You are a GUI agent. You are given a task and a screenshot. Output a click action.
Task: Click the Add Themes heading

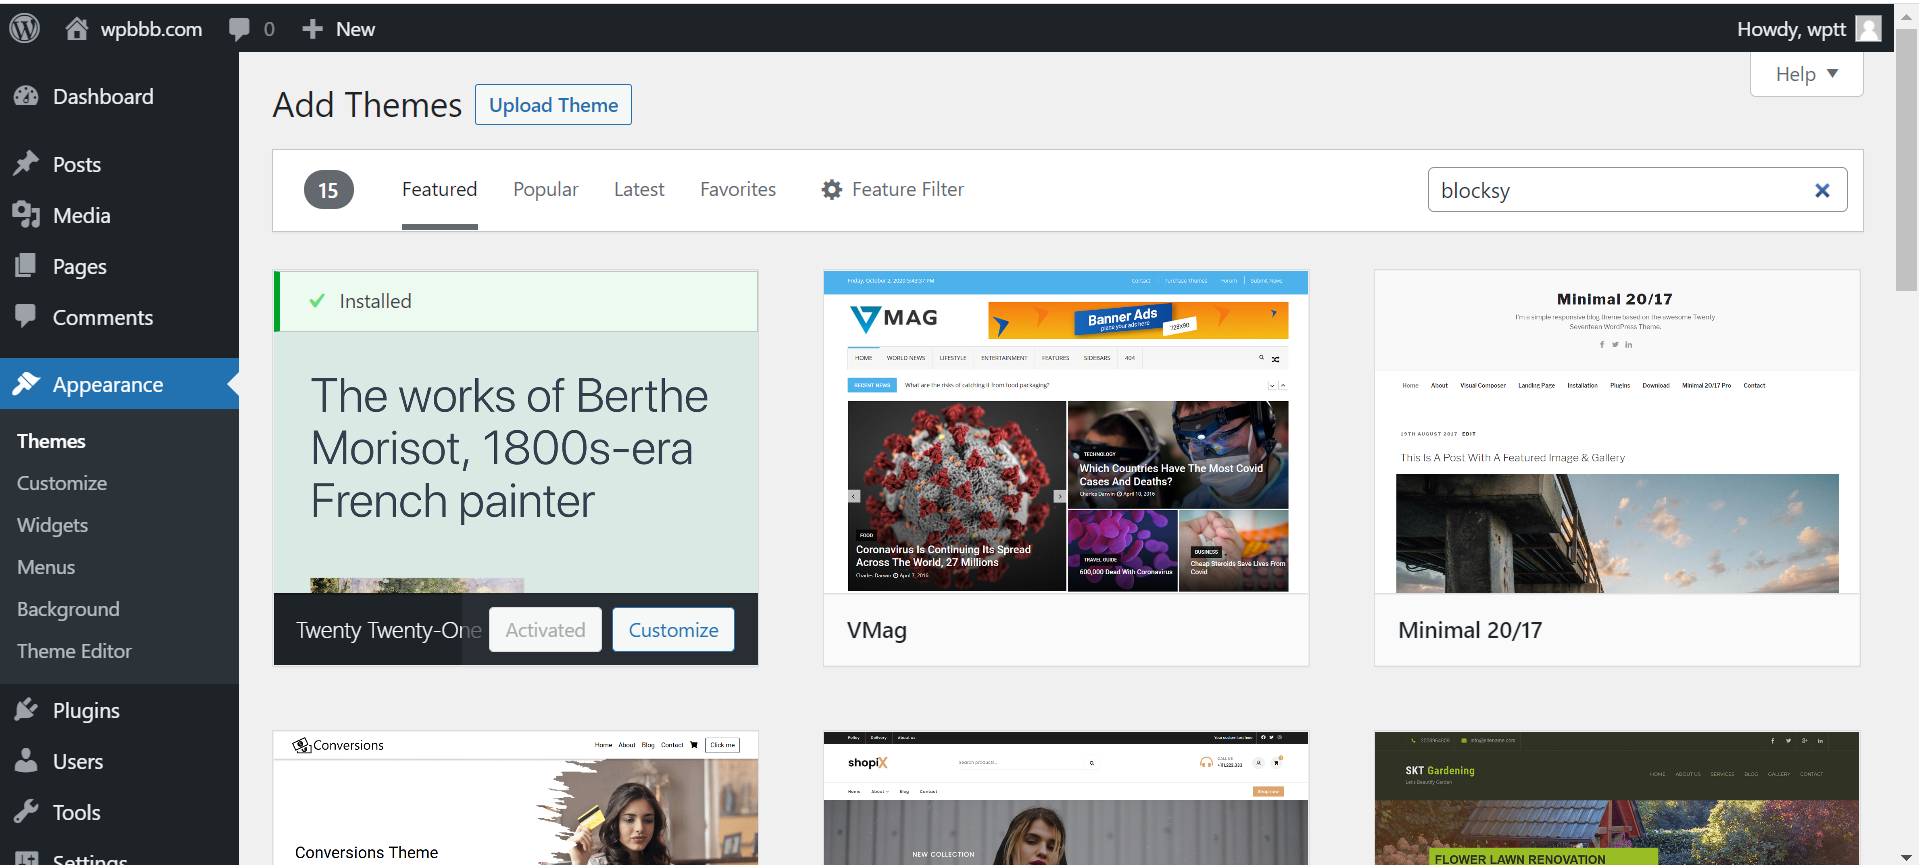[x=367, y=105]
